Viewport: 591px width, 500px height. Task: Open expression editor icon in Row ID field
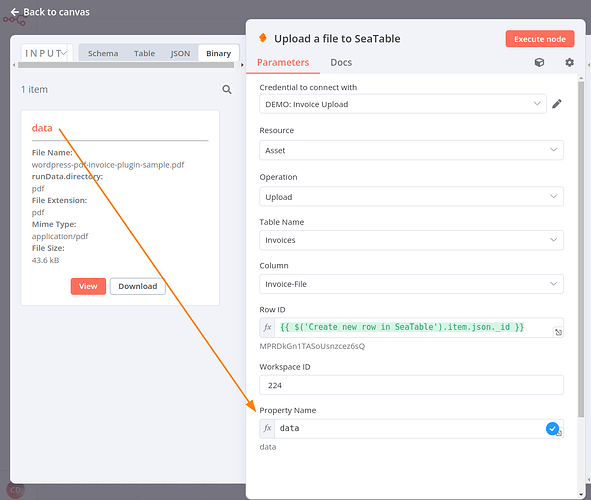point(558,332)
